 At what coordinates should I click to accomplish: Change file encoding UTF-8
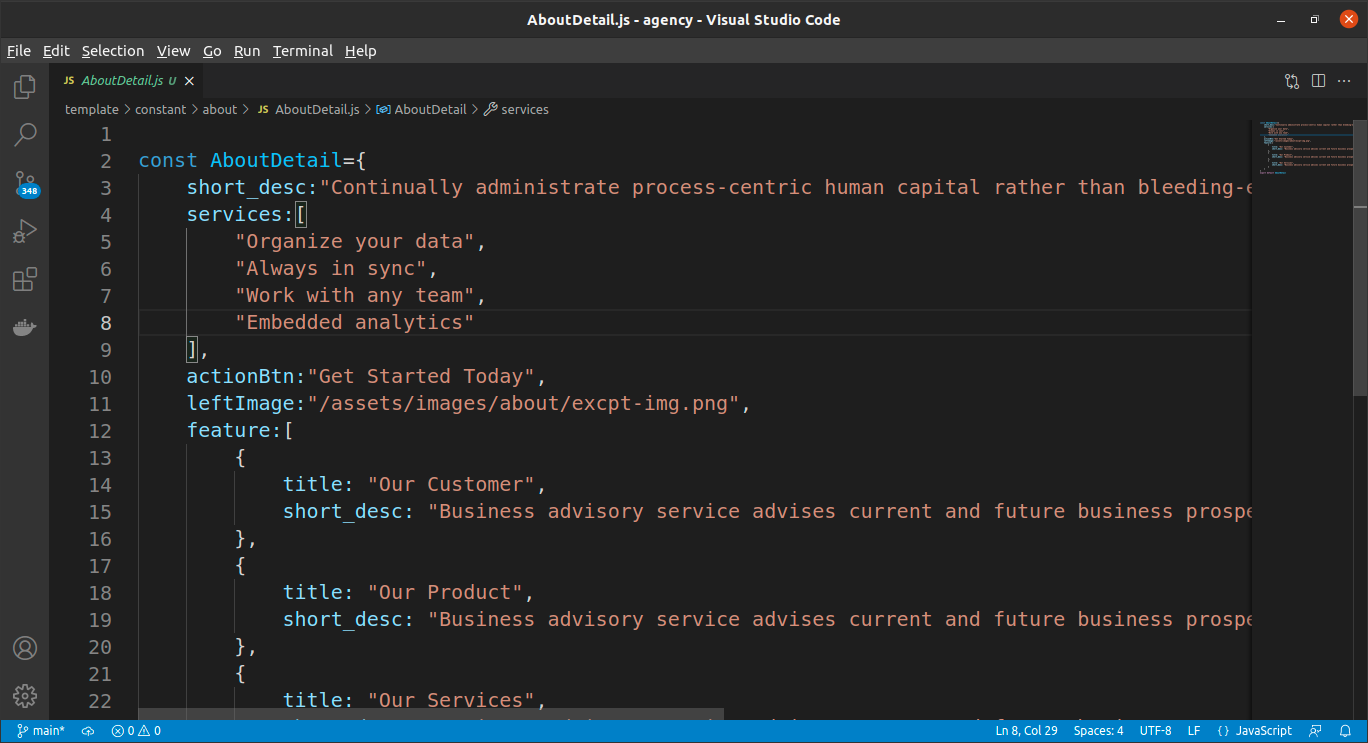(1155, 731)
